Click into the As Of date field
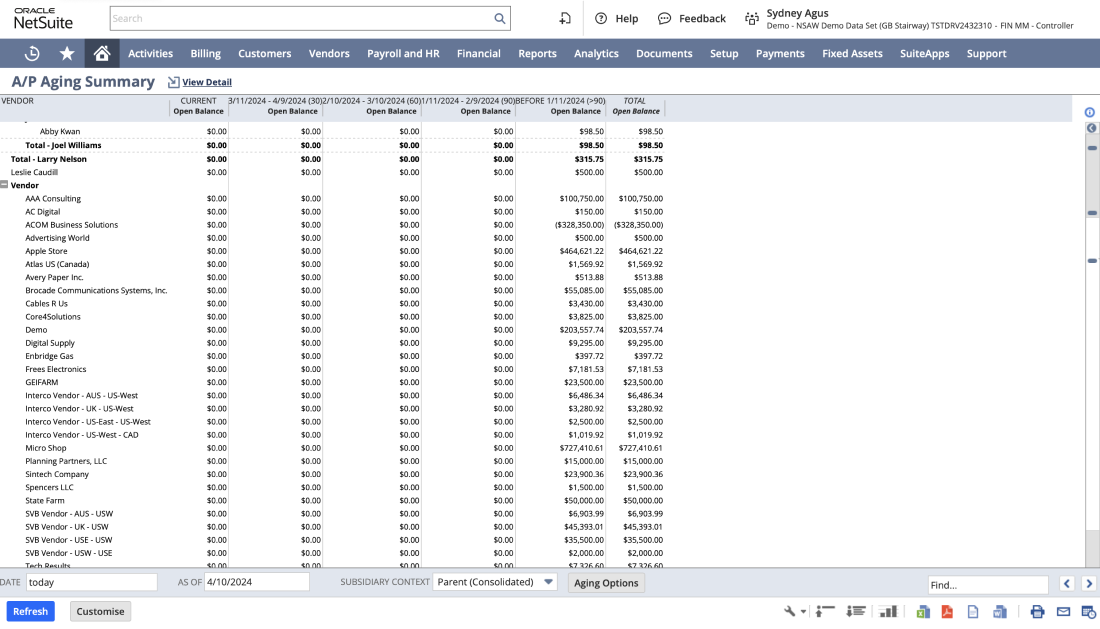Image resolution: width=1100 pixels, height=629 pixels. tap(256, 582)
